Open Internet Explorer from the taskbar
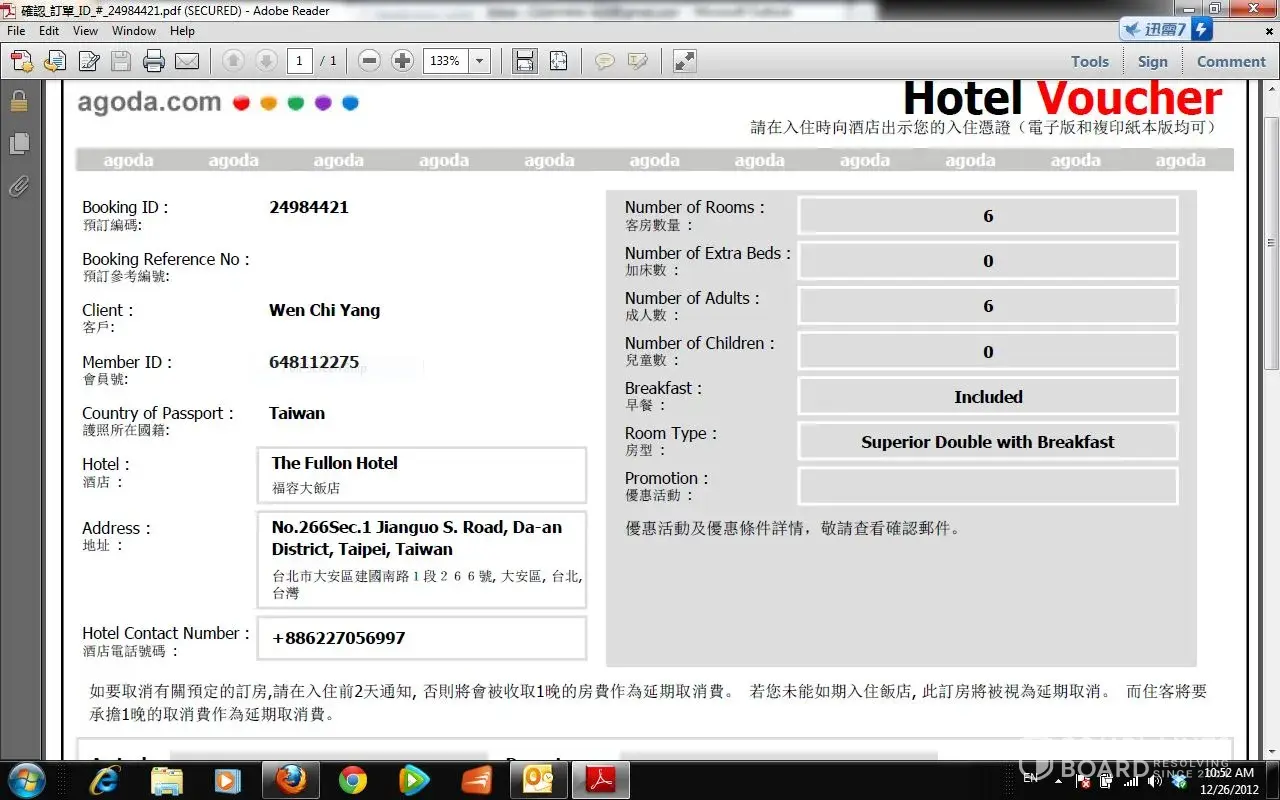 click(x=103, y=780)
